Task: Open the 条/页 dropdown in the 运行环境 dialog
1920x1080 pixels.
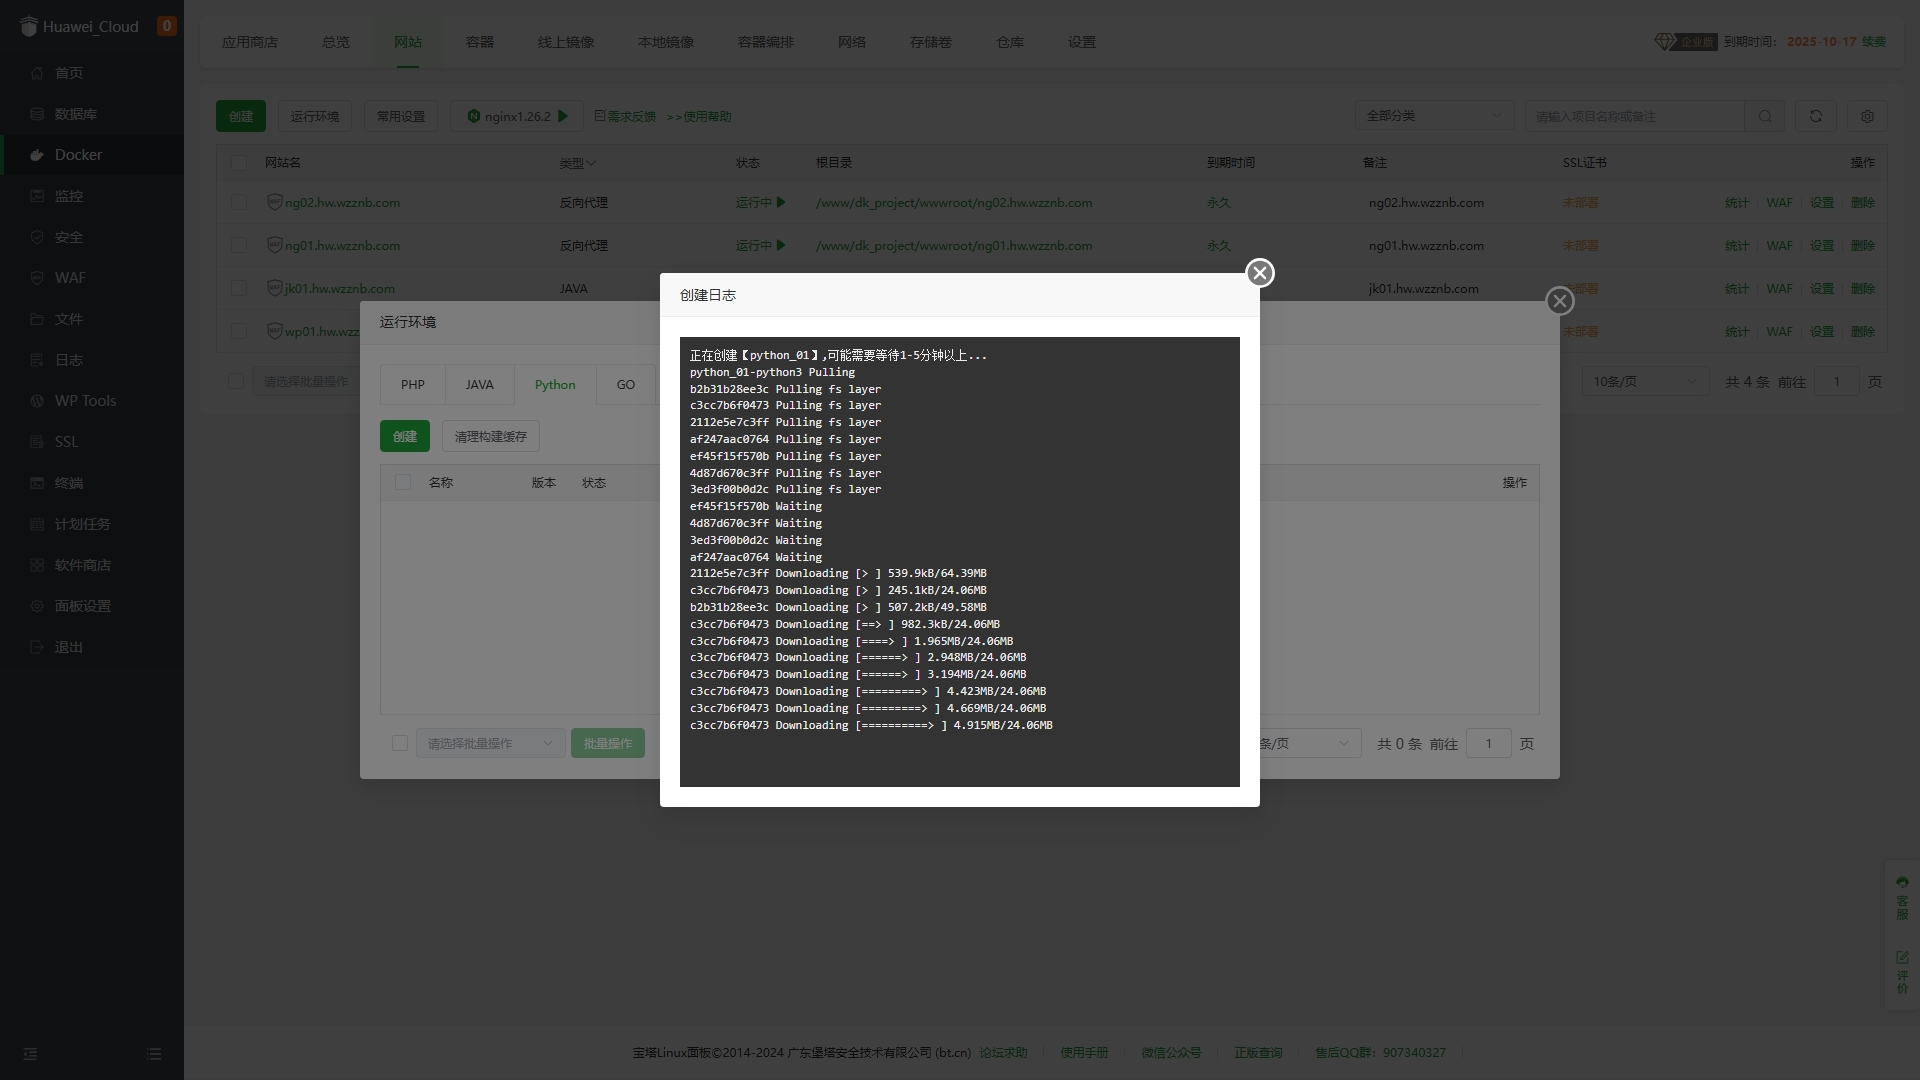Action: pos(1309,743)
